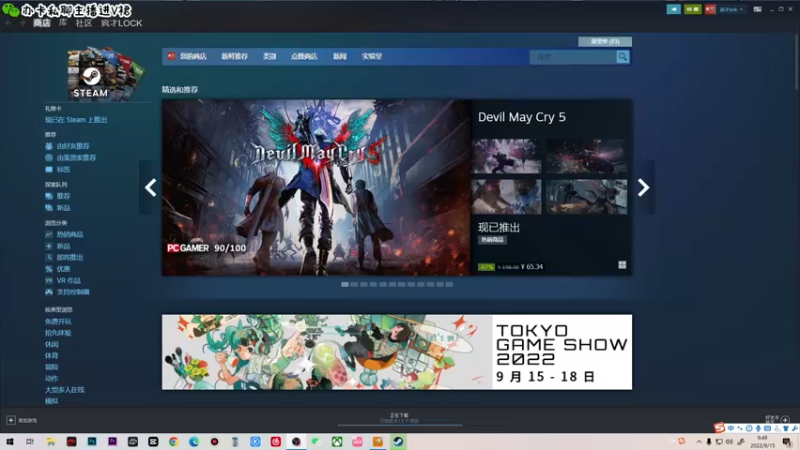Open 免费开玩 free to play link
The width and height of the screenshot is (800, 450).
point(58,321)
